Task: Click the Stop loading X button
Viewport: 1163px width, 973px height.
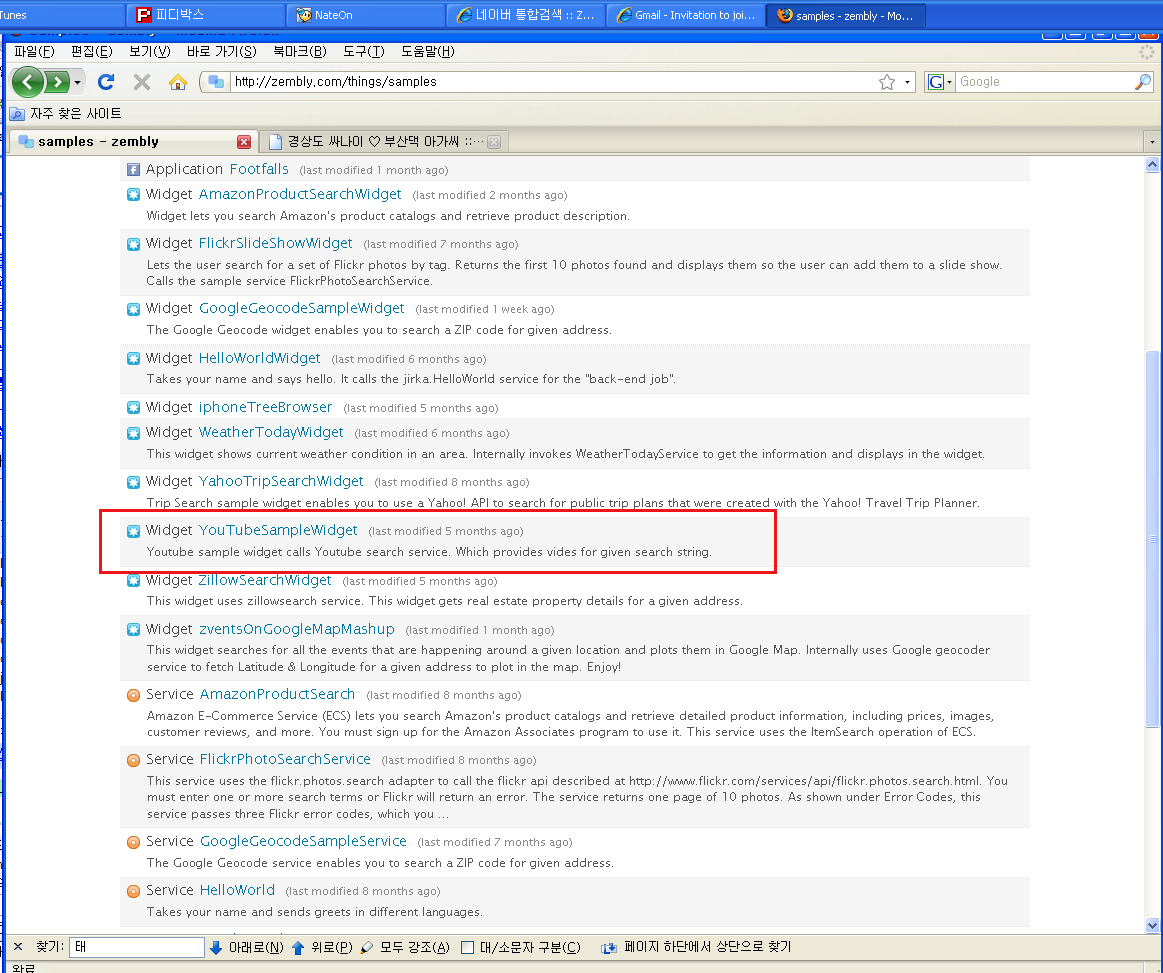Action: pos(142,82)
